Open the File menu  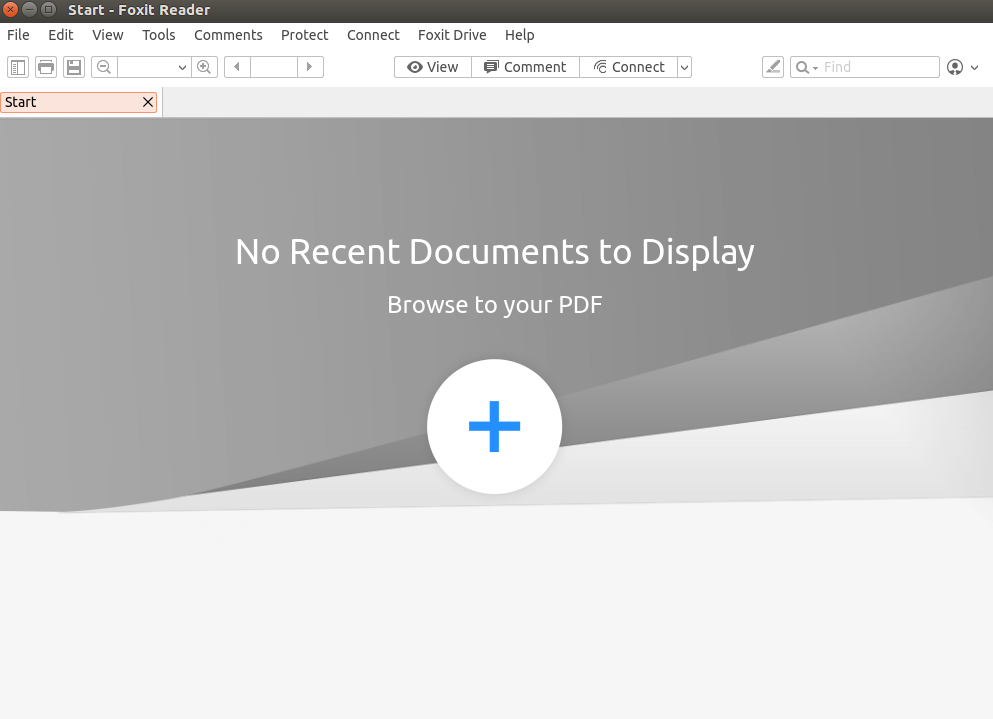click(18, 35)
